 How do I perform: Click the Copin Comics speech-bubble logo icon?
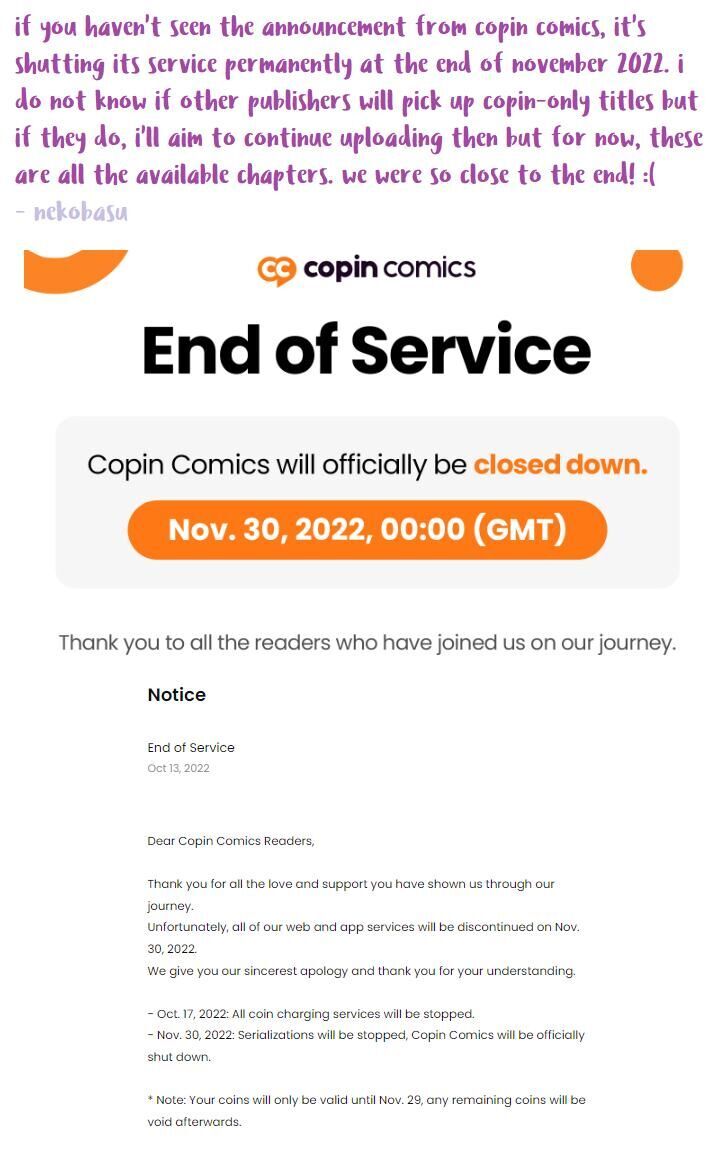click(276, 271)
